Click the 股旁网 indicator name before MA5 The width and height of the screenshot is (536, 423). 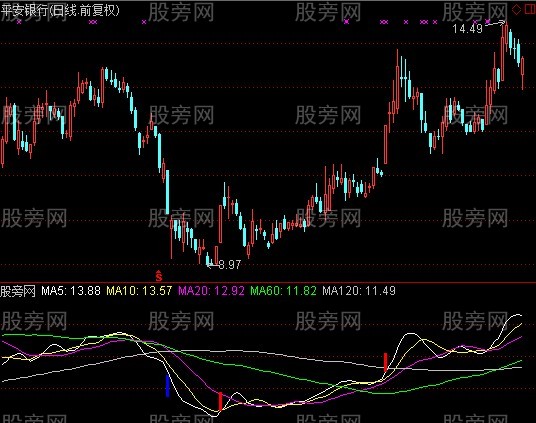coord(18,291)
